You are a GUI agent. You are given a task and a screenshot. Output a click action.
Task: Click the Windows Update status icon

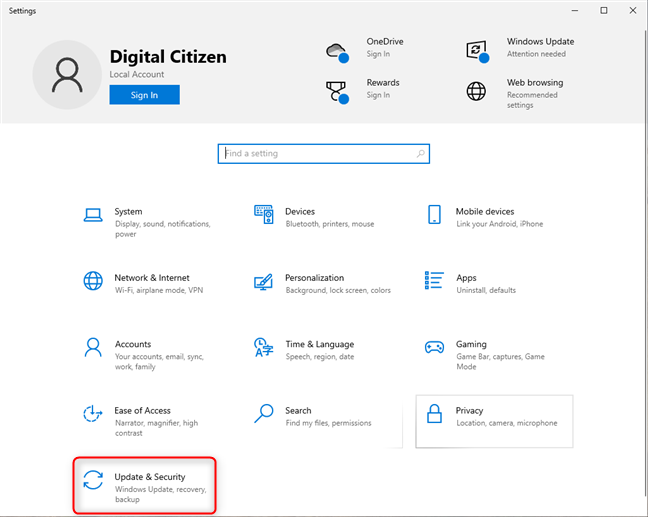pyautogui.click(x=478, y=52)
